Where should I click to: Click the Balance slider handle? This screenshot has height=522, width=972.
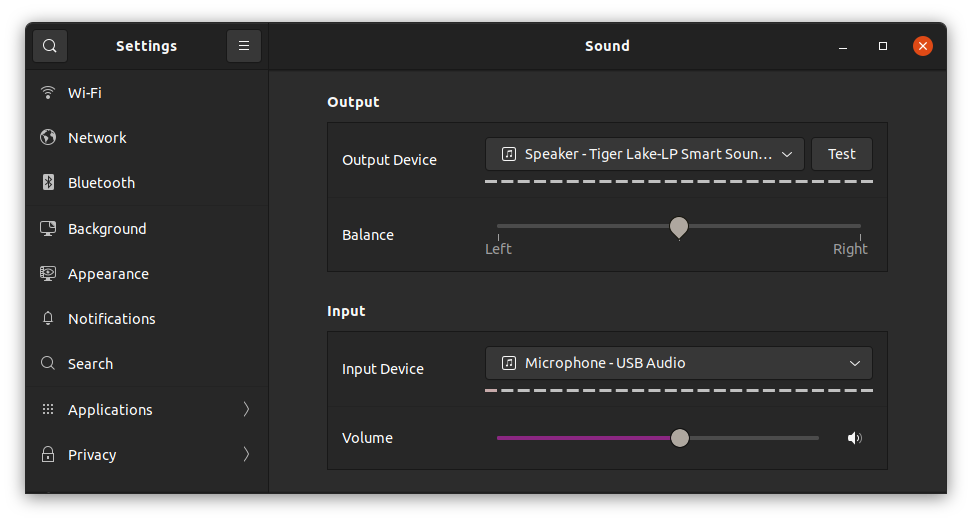click(x=679, y=227)
